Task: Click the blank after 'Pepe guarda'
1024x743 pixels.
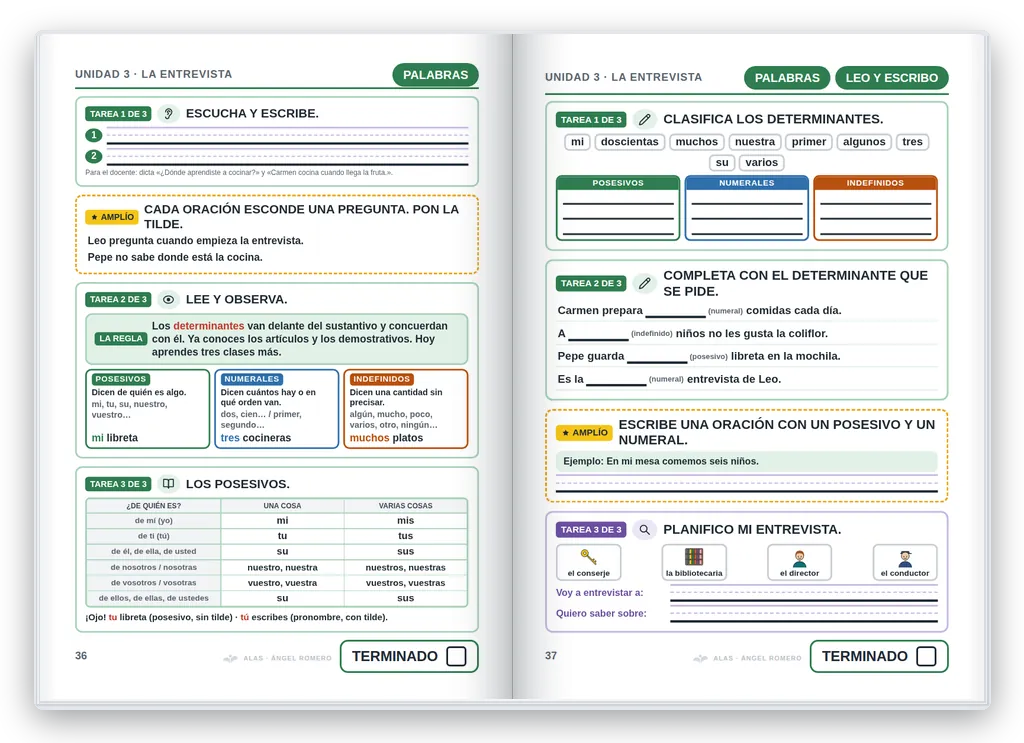Action: [x=657, y=358]
